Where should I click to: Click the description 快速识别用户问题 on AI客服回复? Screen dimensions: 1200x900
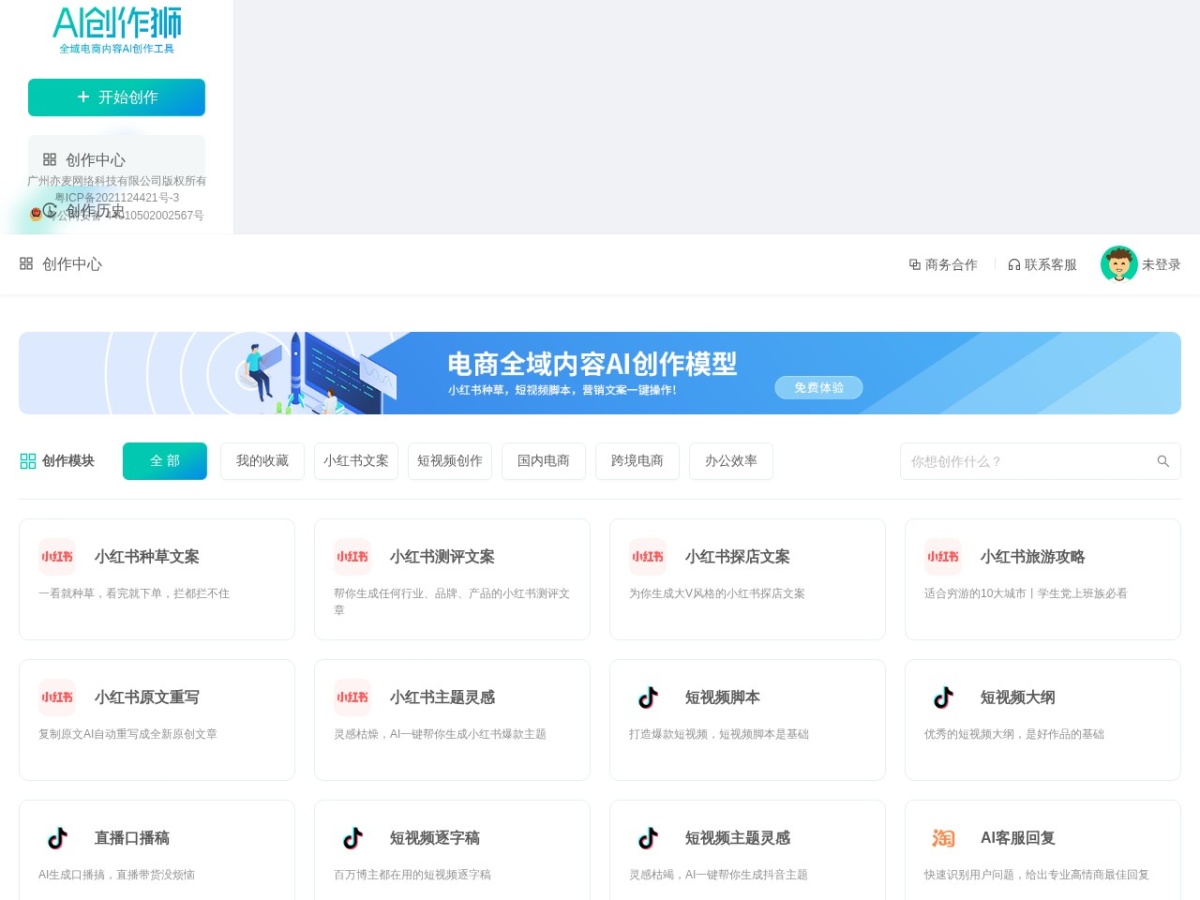coord(1037,875)
